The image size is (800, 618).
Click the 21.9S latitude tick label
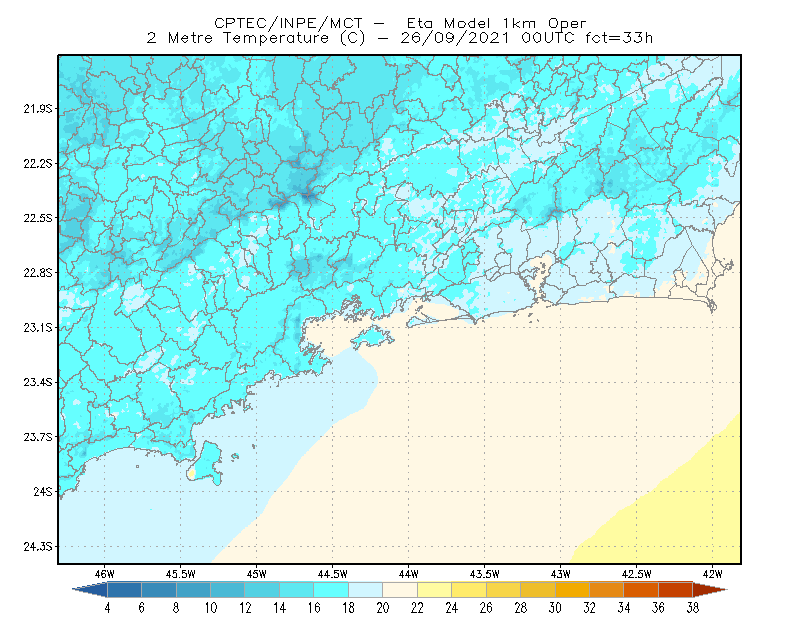pos(38,108)
